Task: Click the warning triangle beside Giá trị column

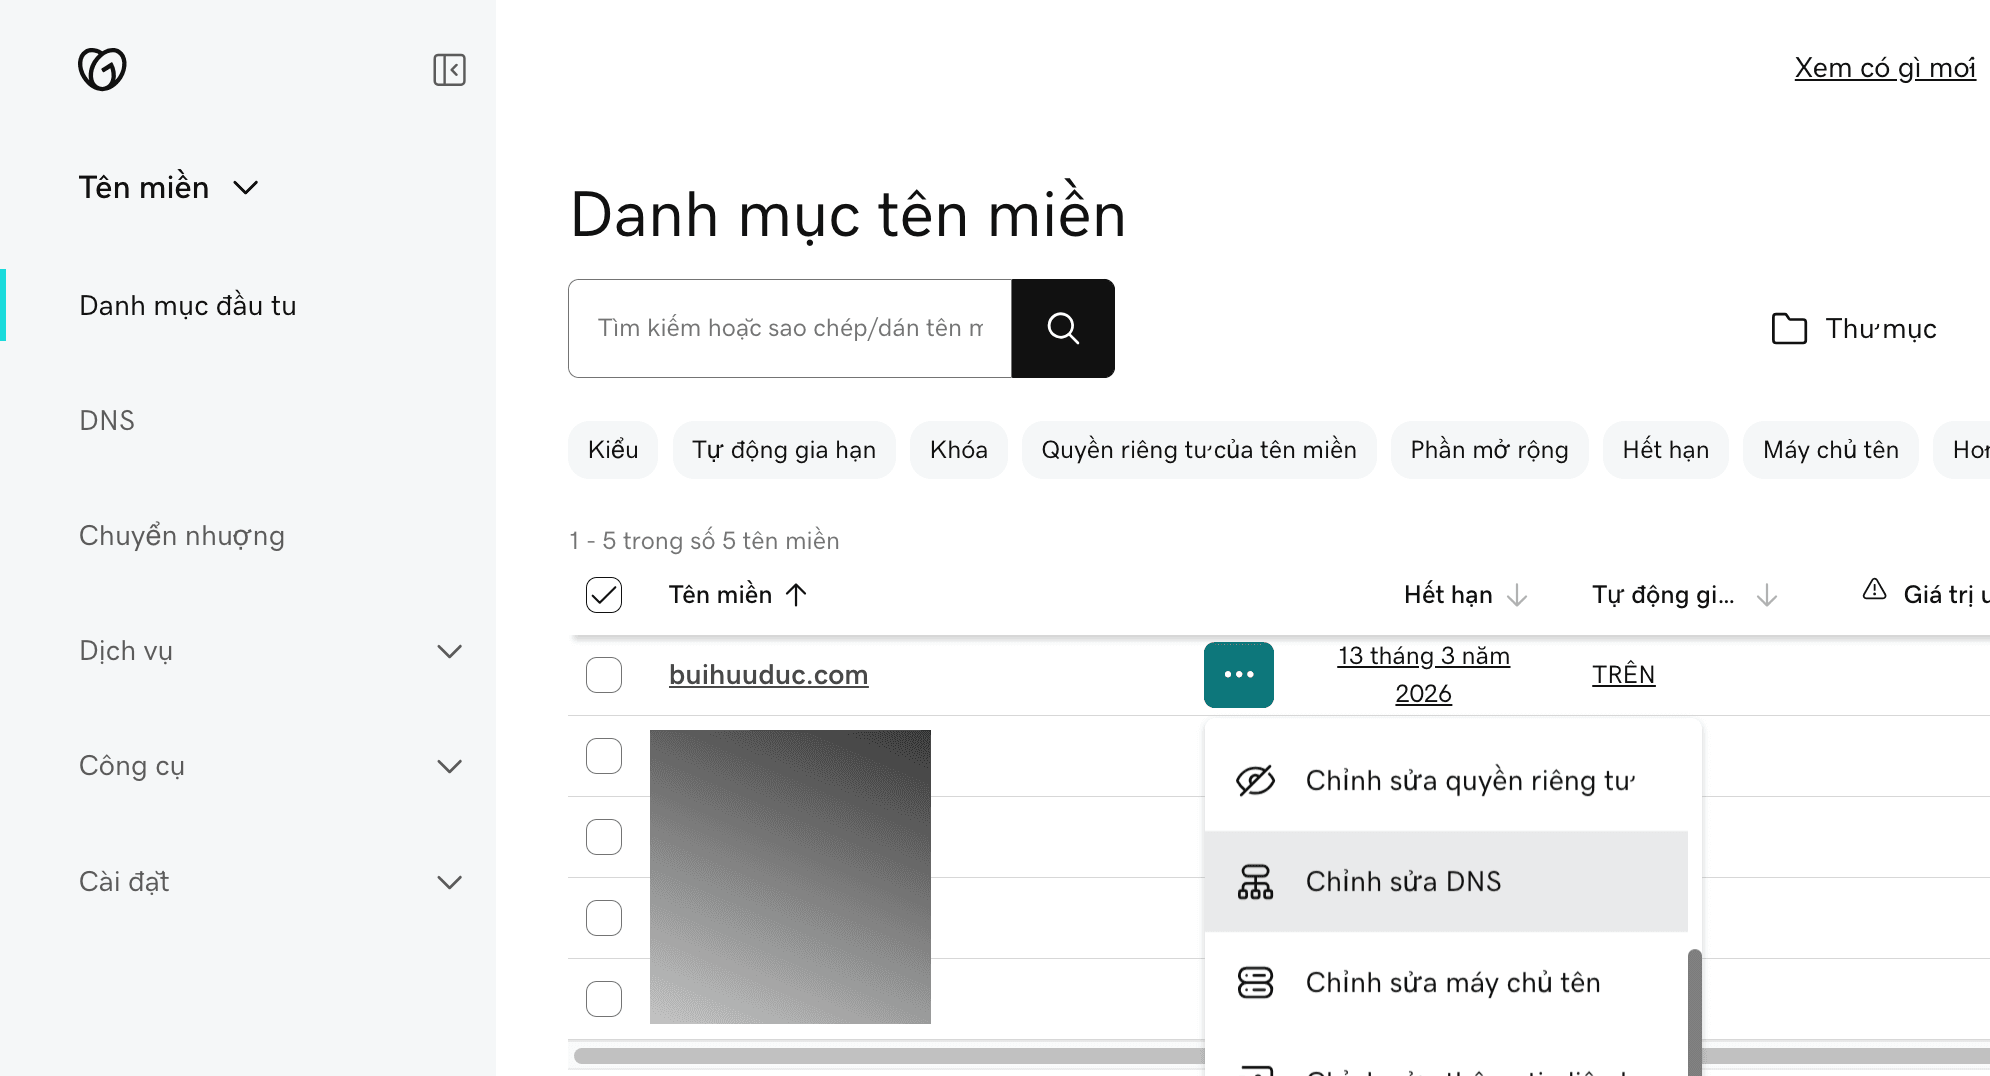Action: [x=1873, y=591]
